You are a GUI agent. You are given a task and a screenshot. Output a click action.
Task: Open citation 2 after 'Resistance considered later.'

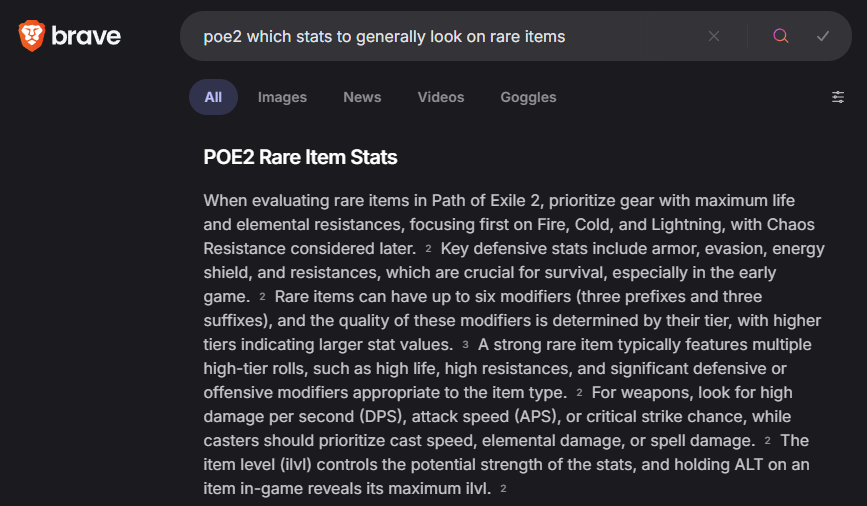click(x=428, y=249)
